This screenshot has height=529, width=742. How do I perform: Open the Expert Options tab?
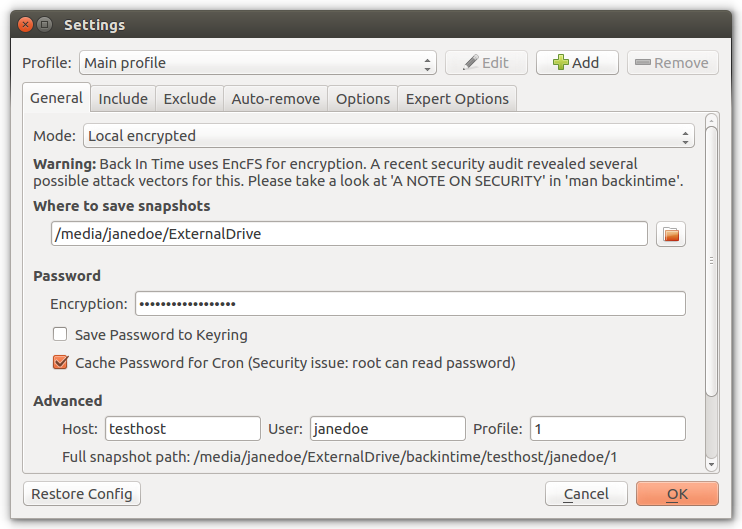457,98
